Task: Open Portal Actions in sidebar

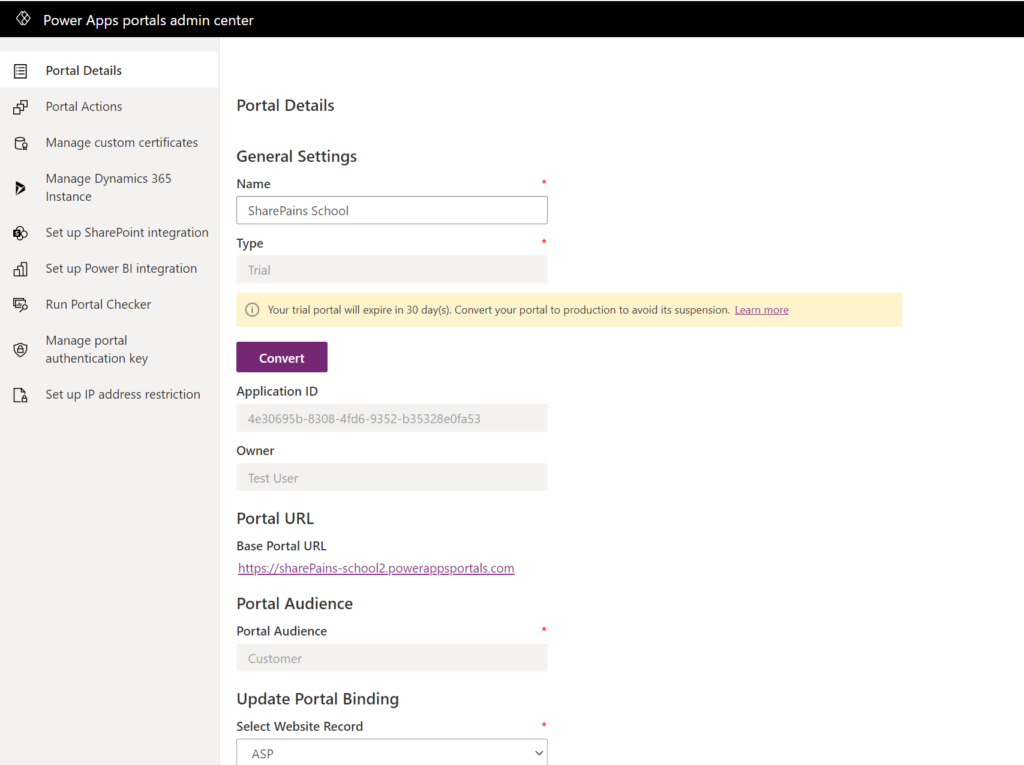Action: [109, 106]
